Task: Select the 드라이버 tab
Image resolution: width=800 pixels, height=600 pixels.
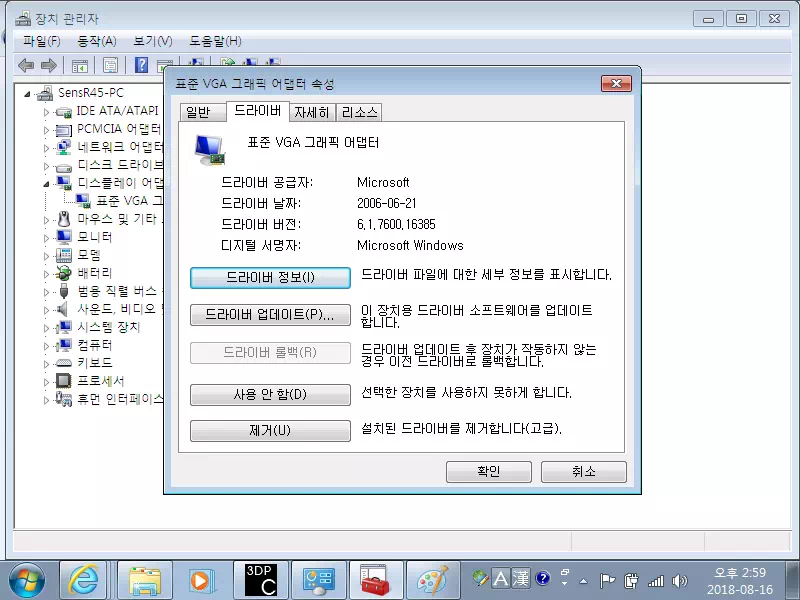Action: (258, 111)
